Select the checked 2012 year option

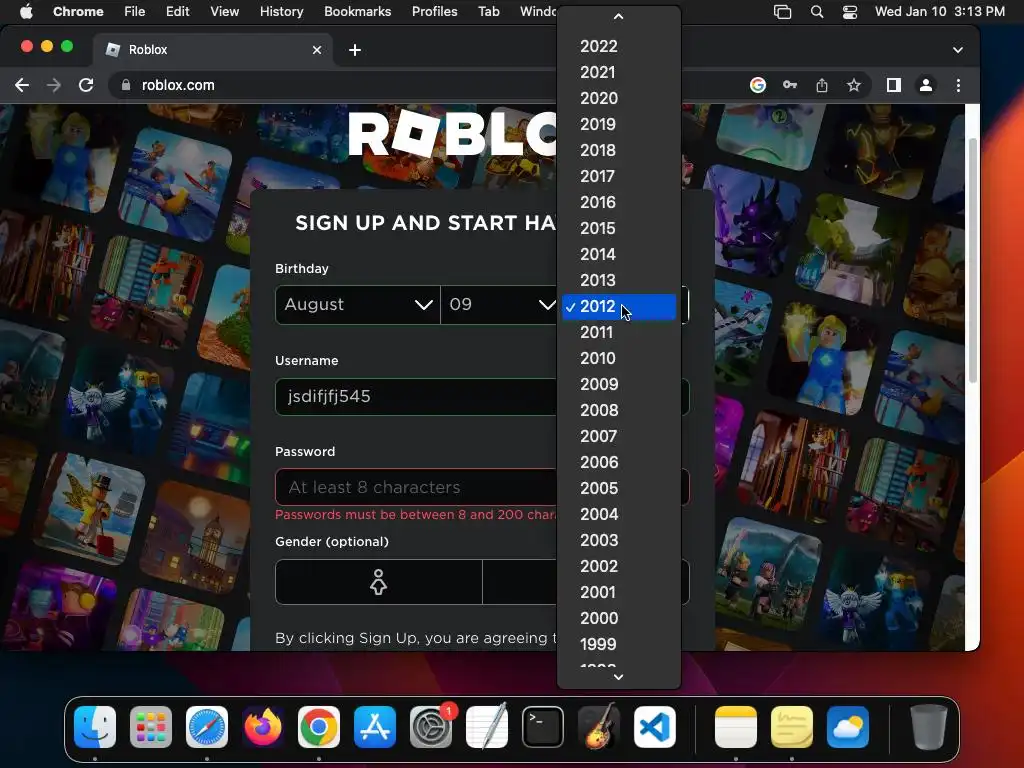[x=618, y=307]
